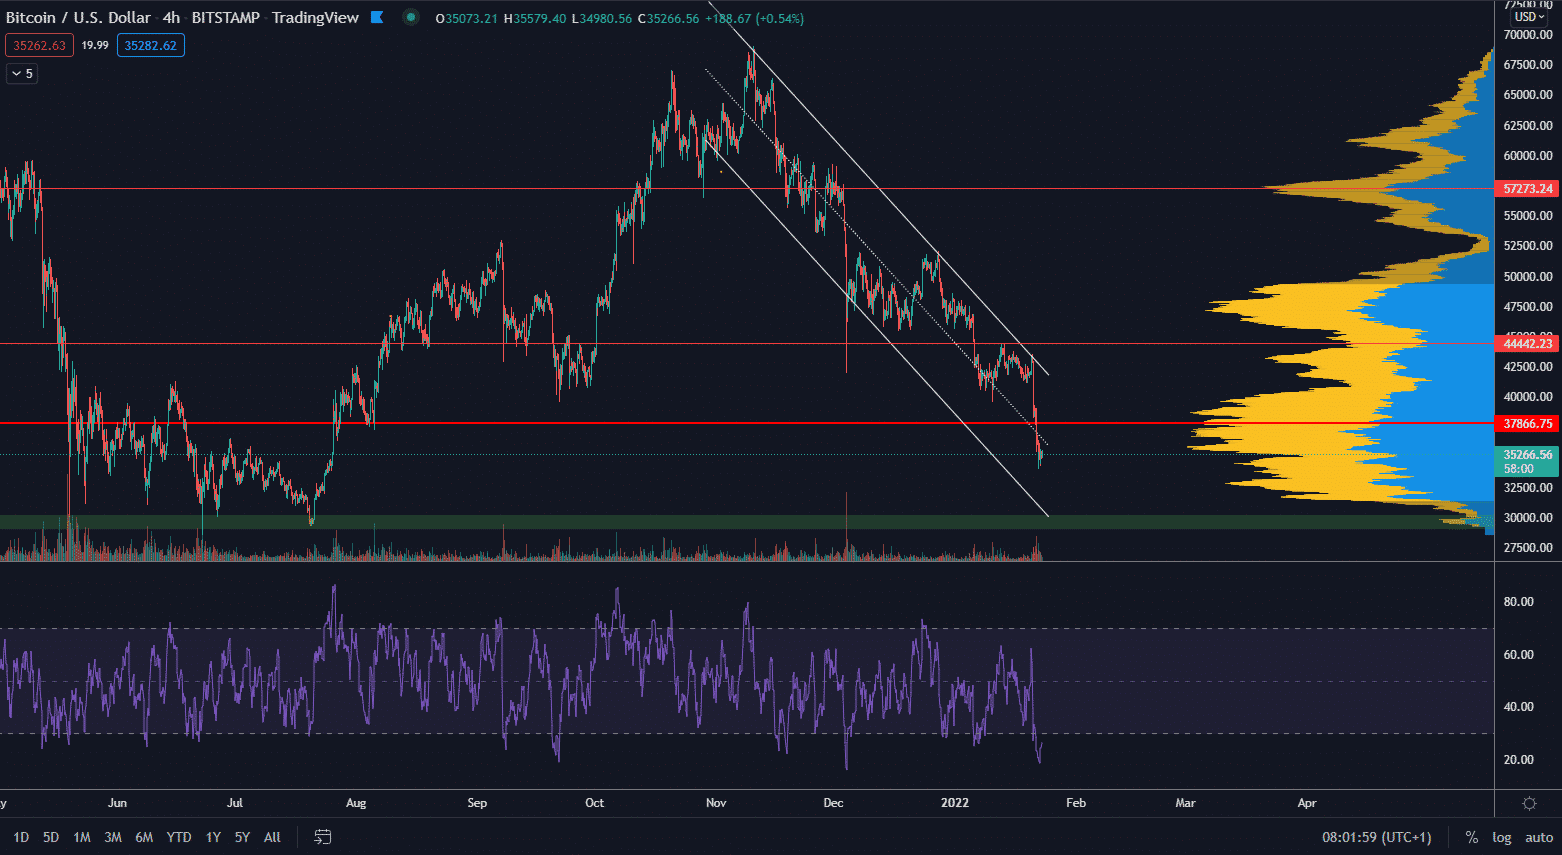Click the green market status indicator

pyautogui.click(x=410, y=17)
